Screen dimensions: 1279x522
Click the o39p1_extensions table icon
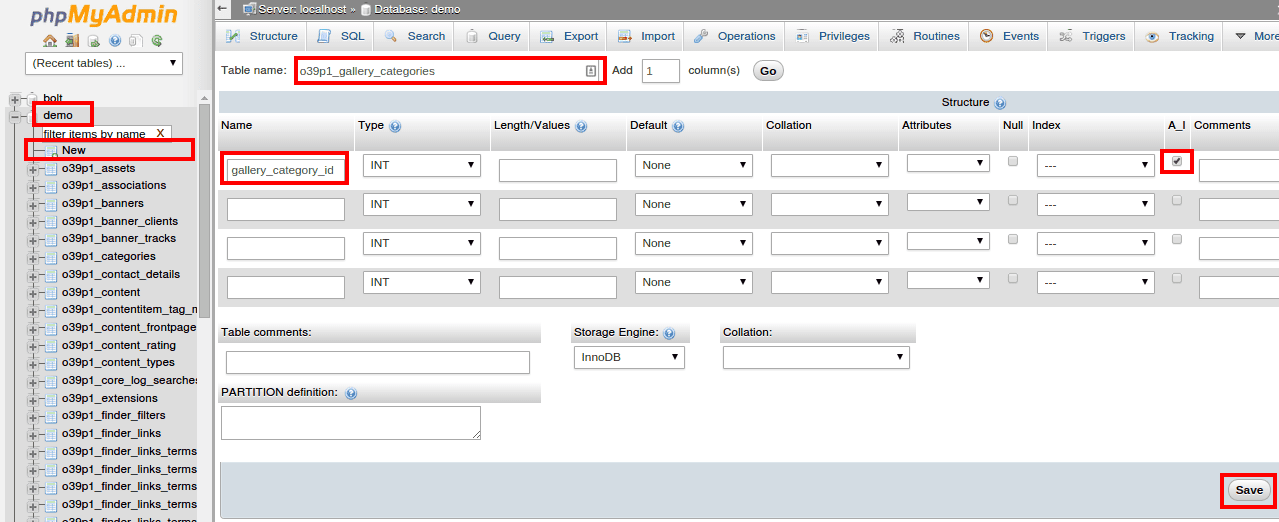coord(51,399)
